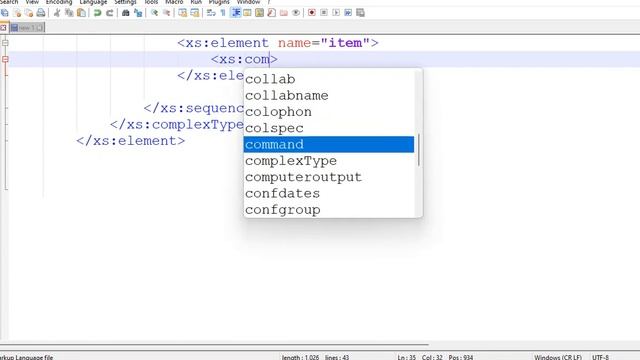Click the Copy toolbar icon

[69, 13]
